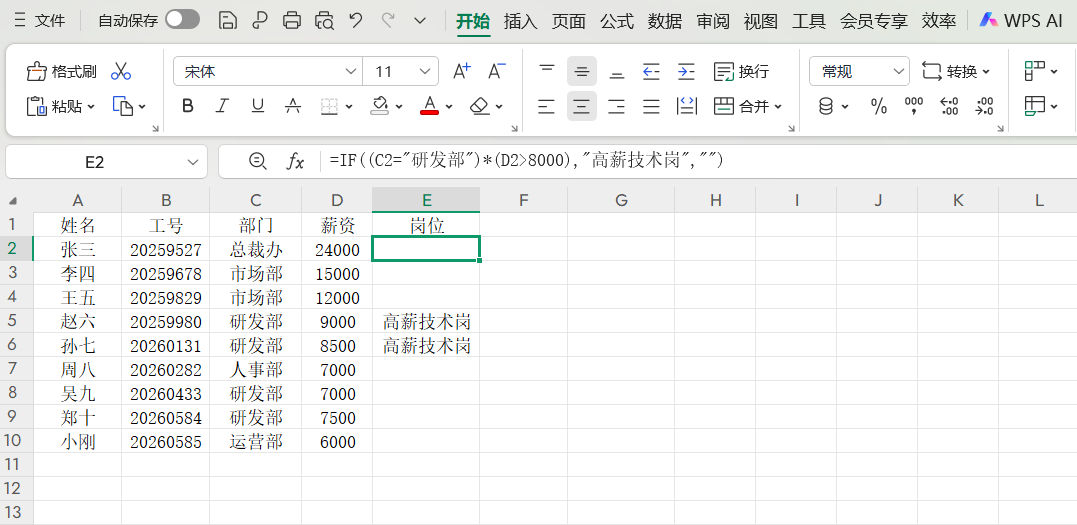Open the 公式 (Formulas) tab
The height and width of the screenshot is (525, 1077).
(617, 21)
